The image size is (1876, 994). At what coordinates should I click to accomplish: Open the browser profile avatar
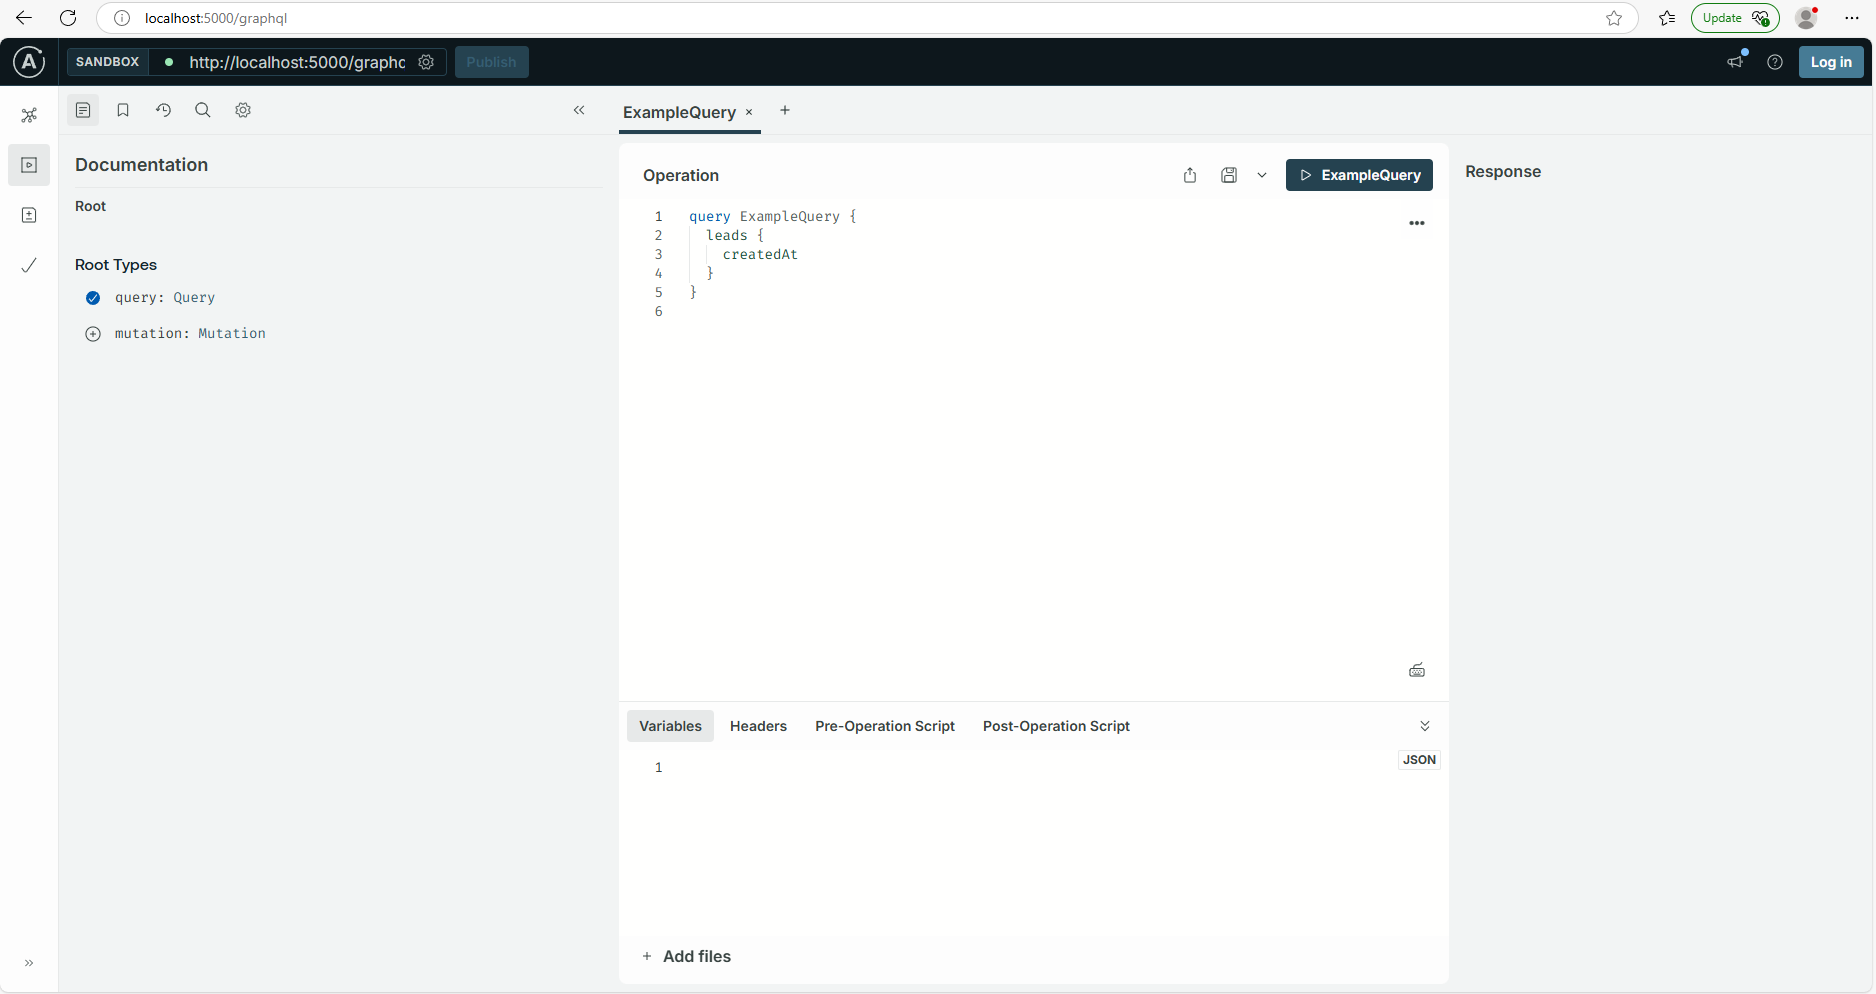click(1806, 18)
